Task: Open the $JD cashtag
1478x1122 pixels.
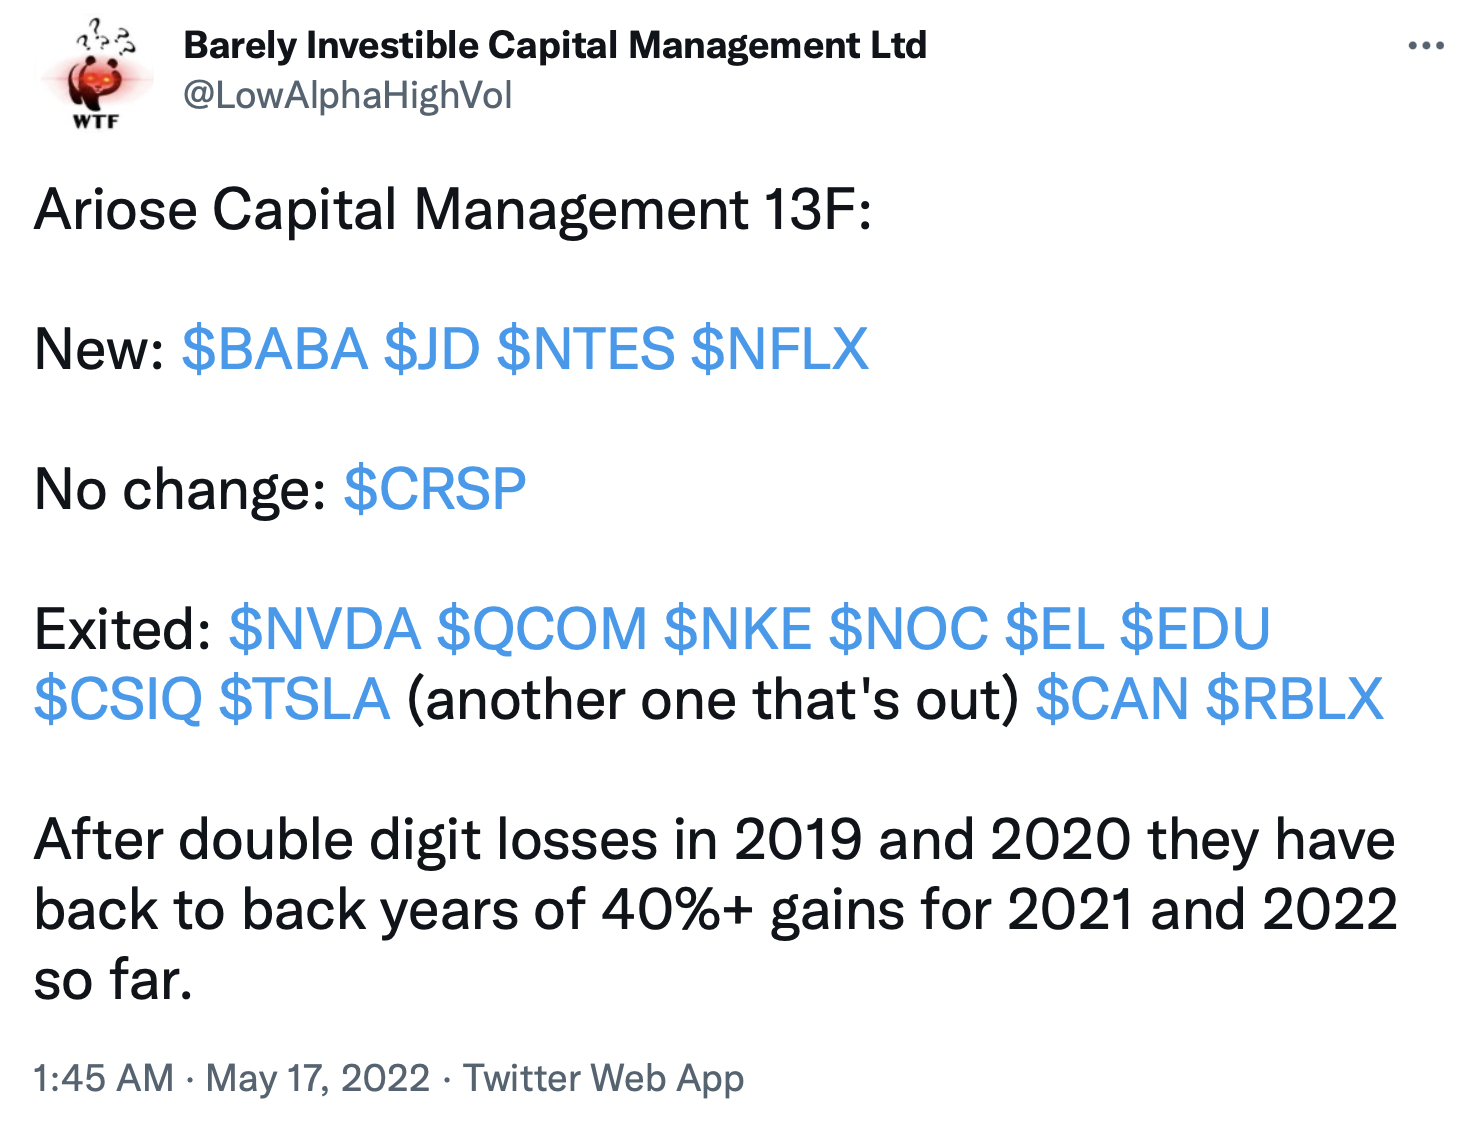Action: (432, 350)
